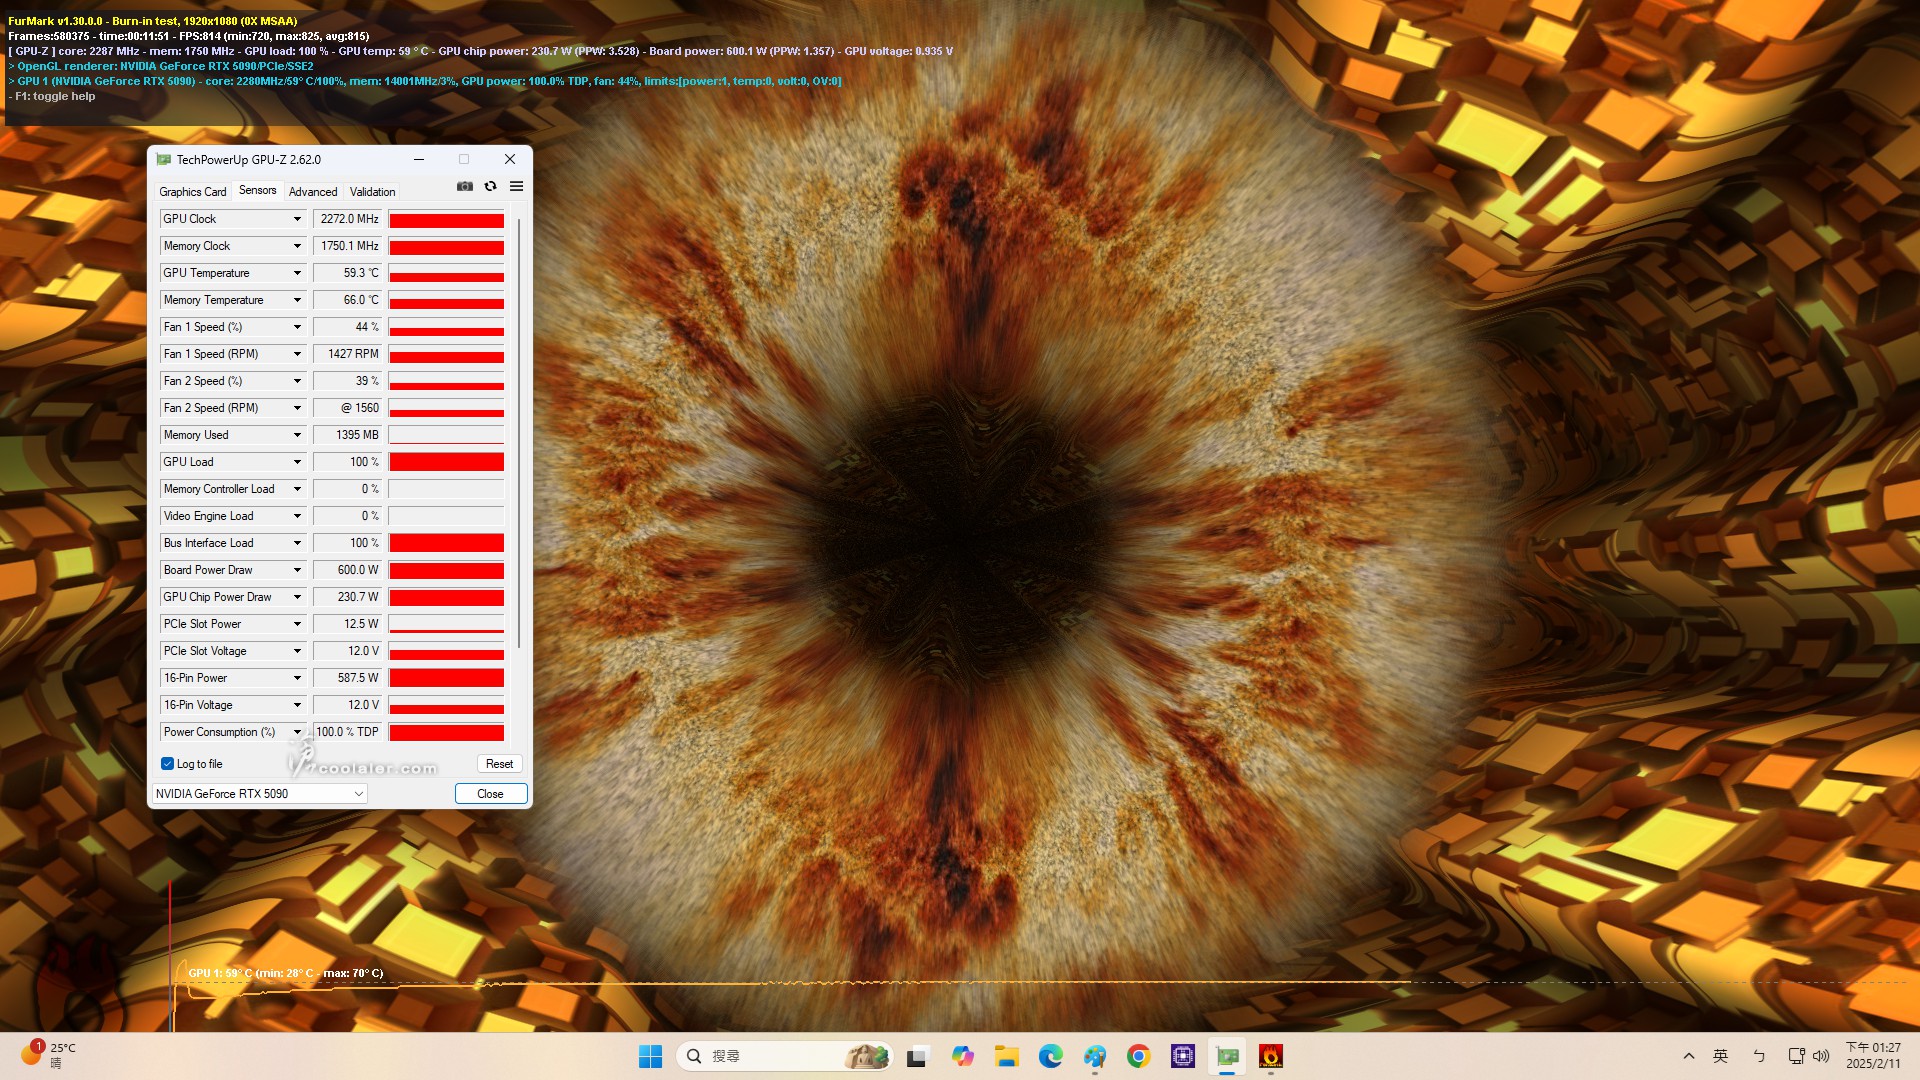Launch Copilot from the taskbar
The width and height of the screenshot is (1920, 1080).
(x=962, y=1056)
